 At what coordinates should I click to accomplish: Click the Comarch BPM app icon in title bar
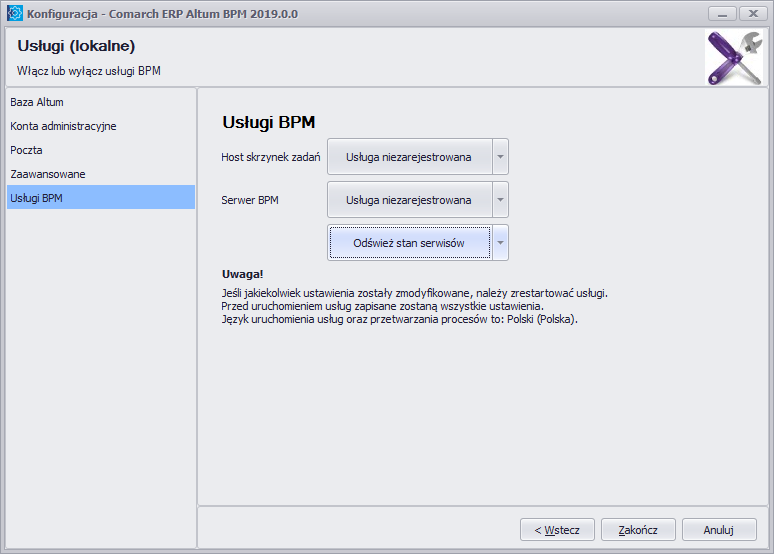tap(14, 13)
